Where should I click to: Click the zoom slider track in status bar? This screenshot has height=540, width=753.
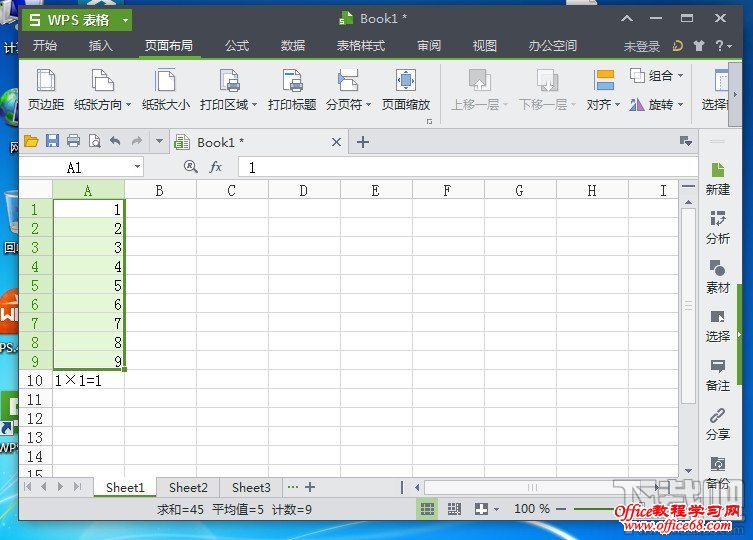tap(594, 509)
